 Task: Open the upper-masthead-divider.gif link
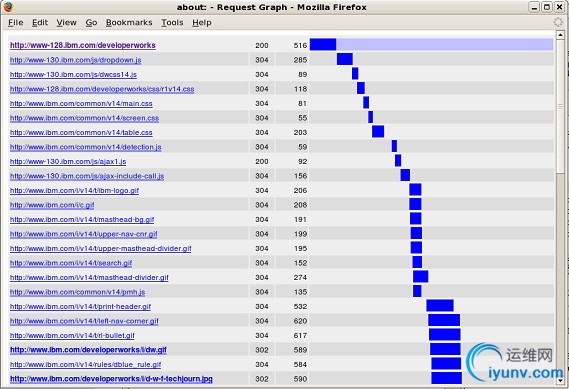tap(101, 249)
